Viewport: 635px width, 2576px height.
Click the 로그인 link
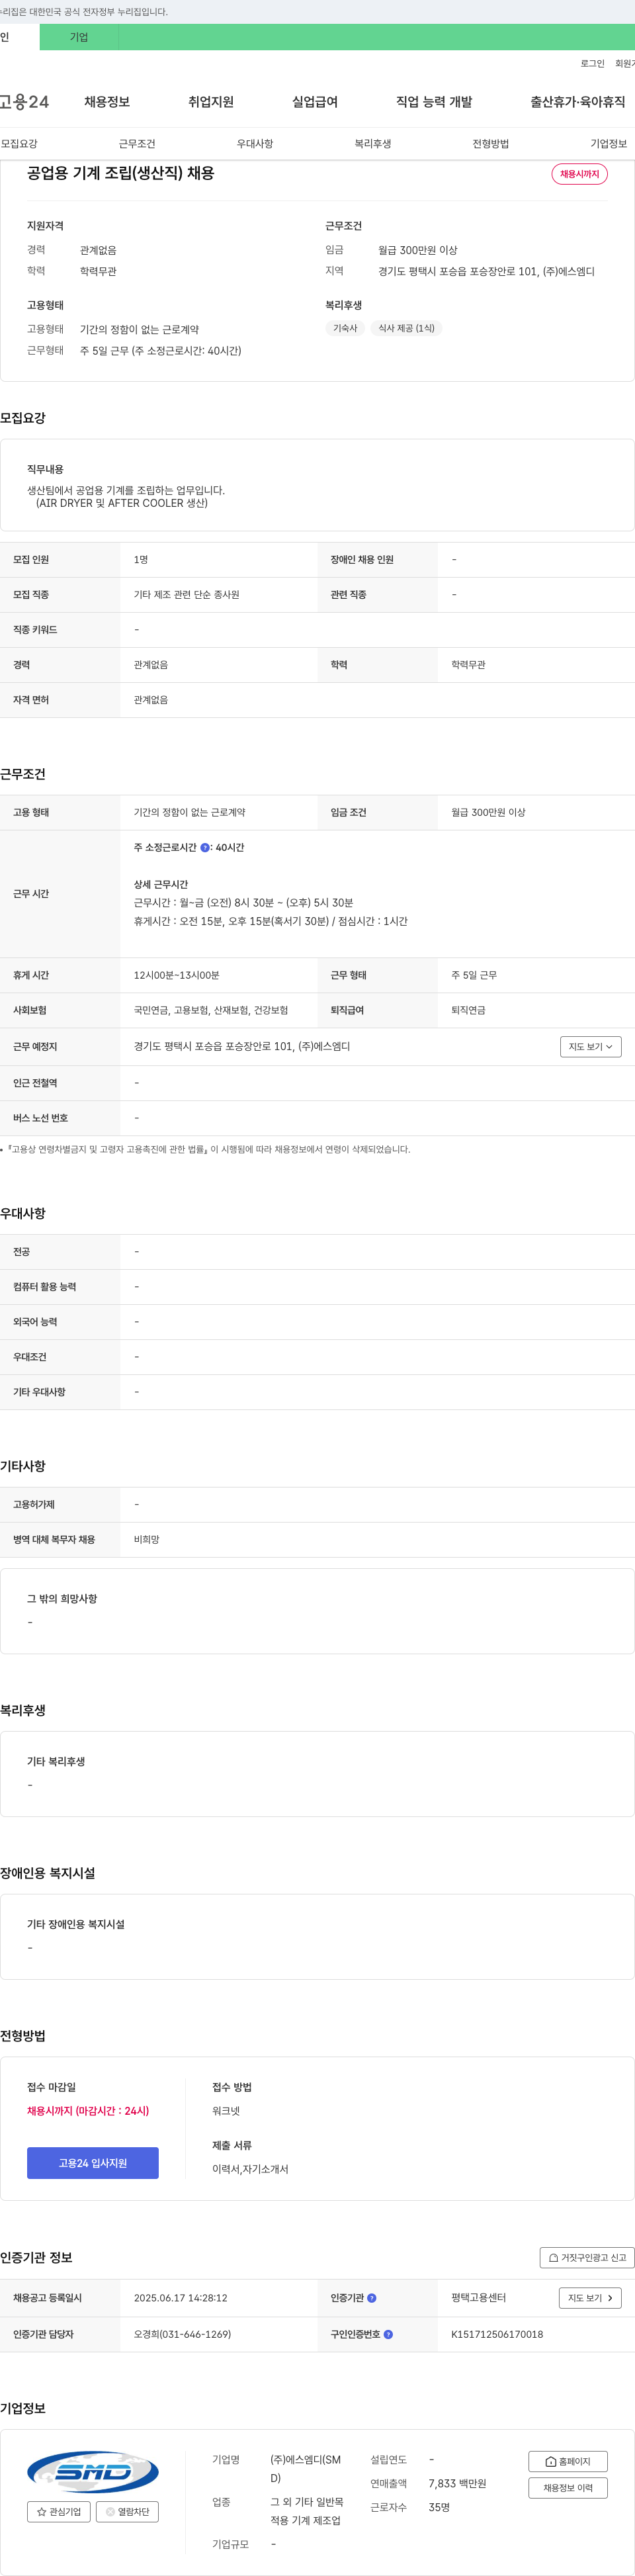[592, 63]
